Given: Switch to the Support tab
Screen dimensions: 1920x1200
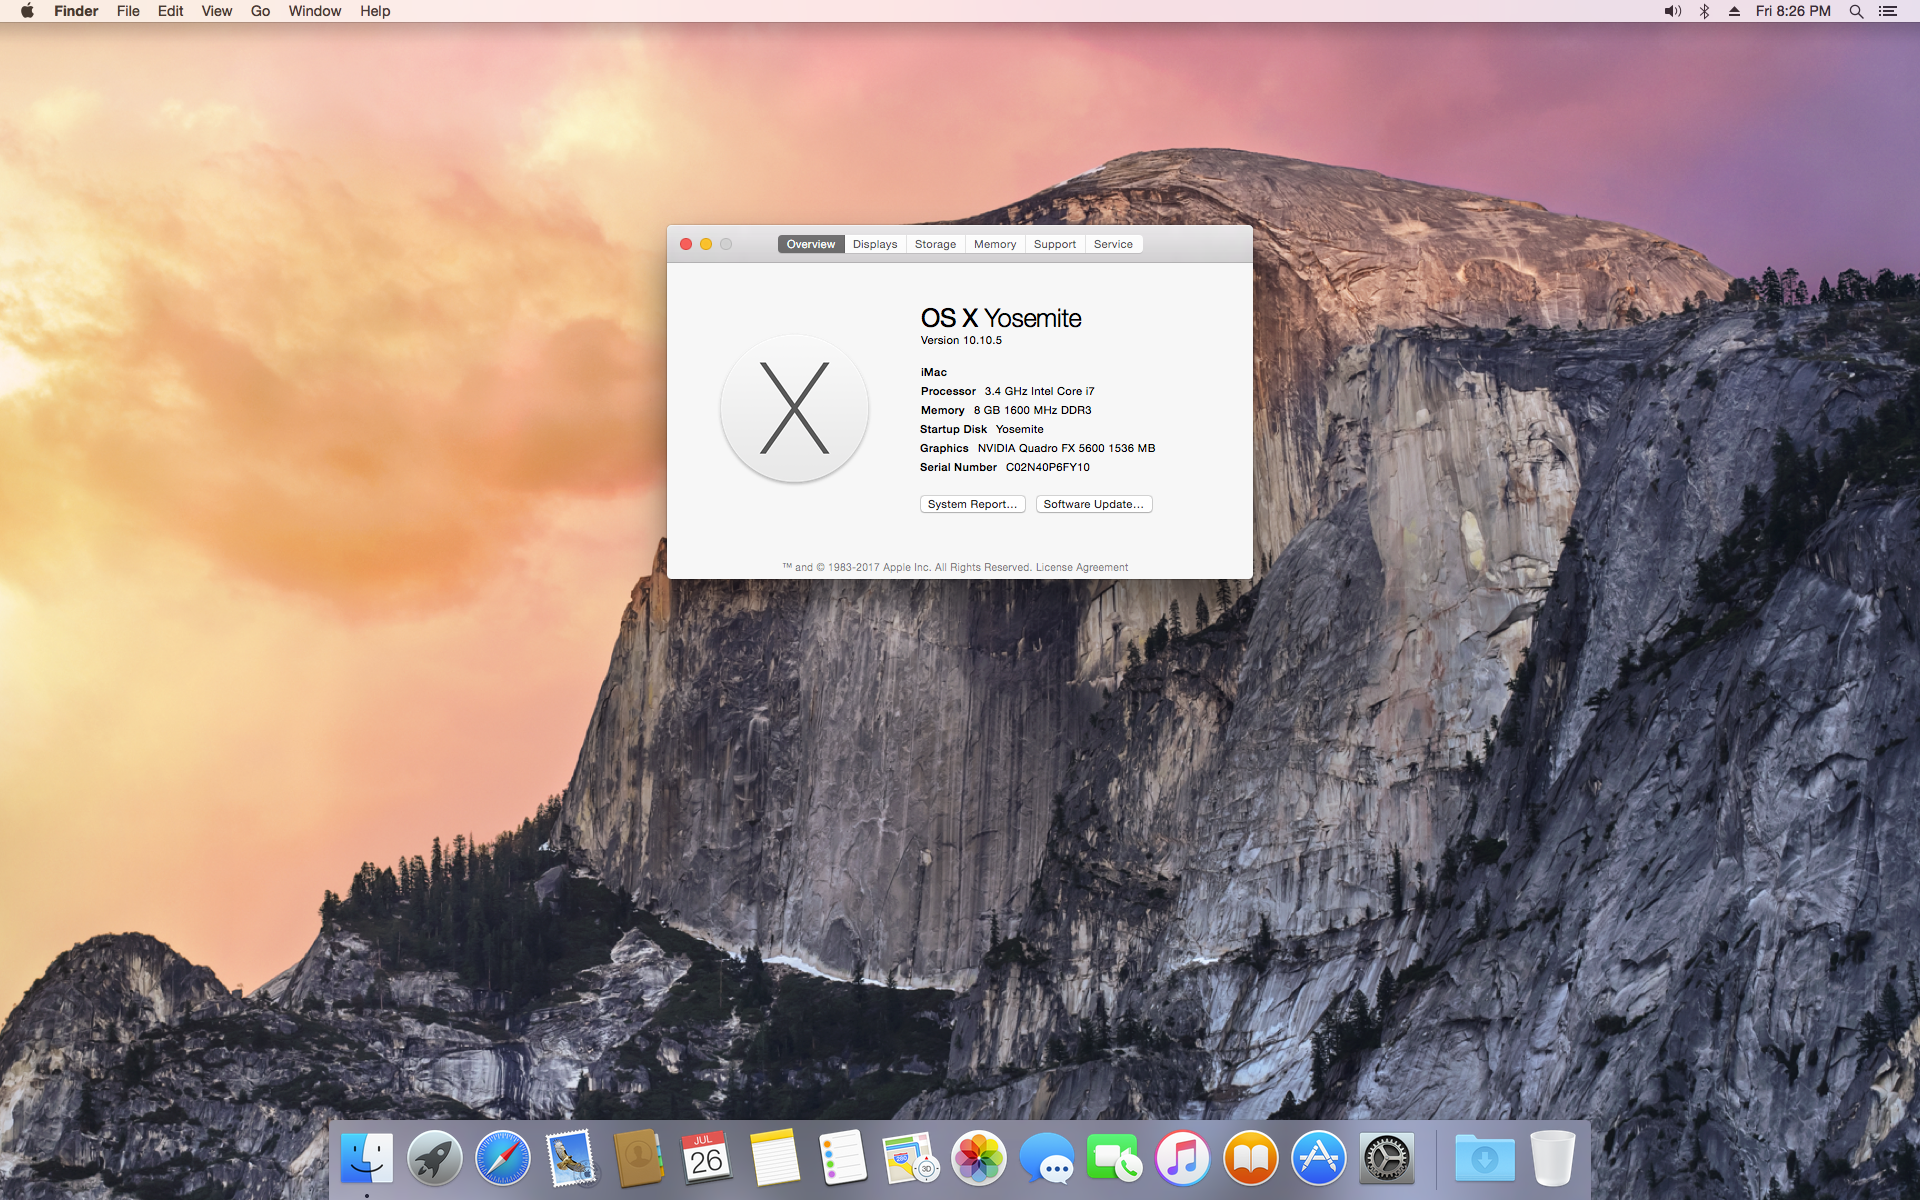Looking at the screenshot, I should point(1055,244).
